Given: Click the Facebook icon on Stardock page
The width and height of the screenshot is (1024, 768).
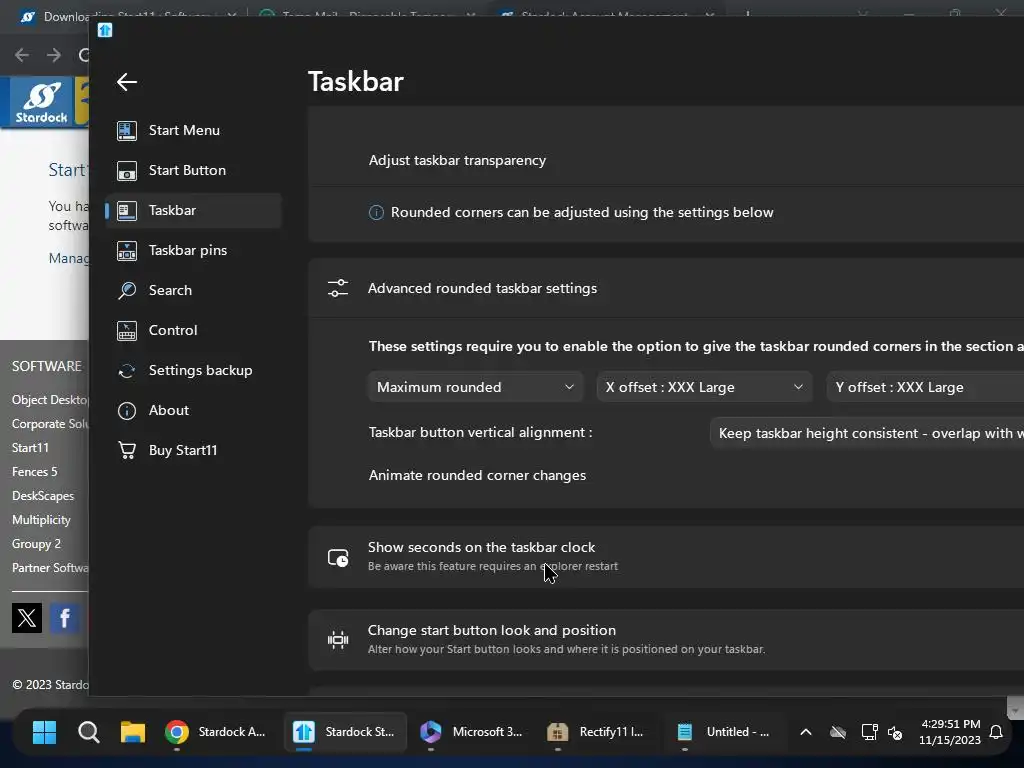Looking at the screenshot, I should (65, 618).
